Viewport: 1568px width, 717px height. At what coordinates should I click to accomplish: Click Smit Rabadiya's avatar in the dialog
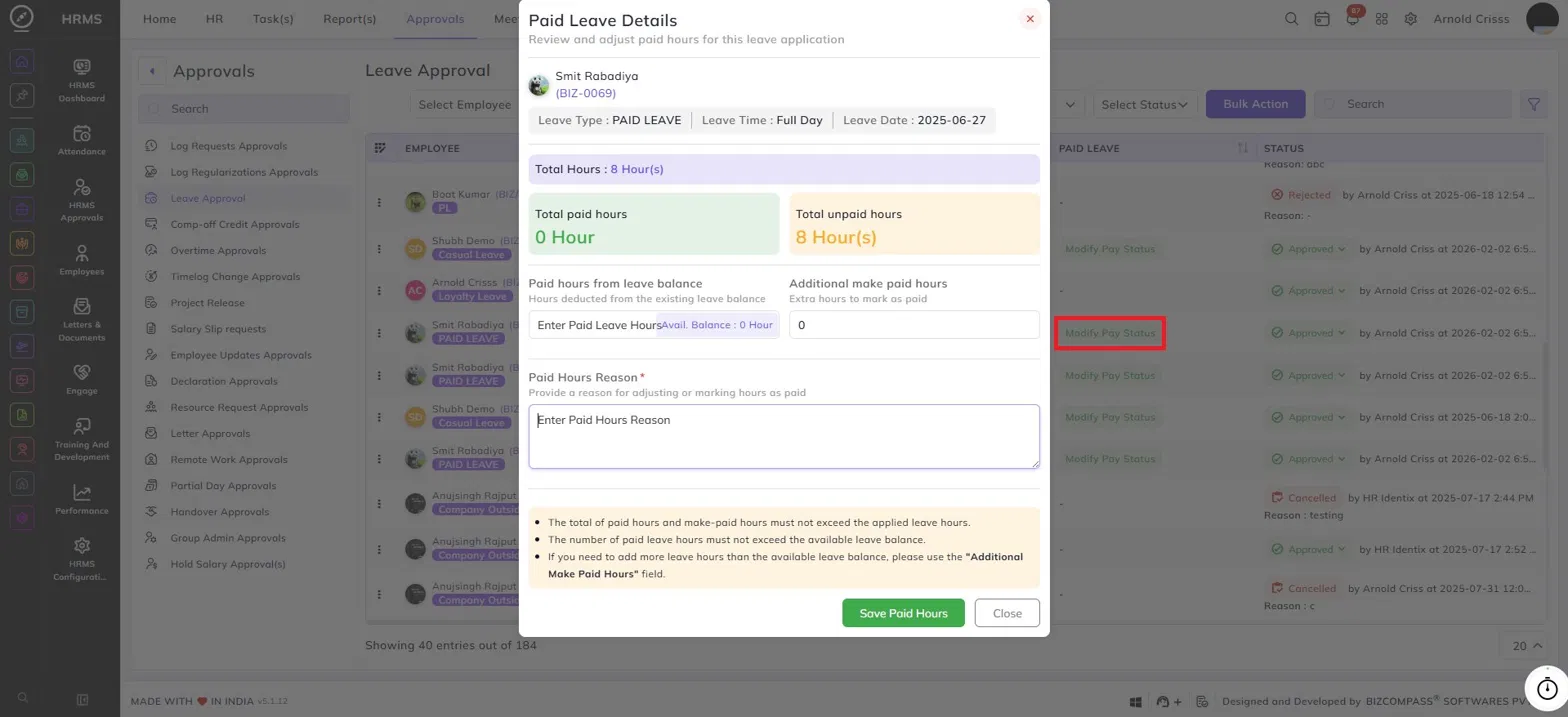click(x=539, y=85)
